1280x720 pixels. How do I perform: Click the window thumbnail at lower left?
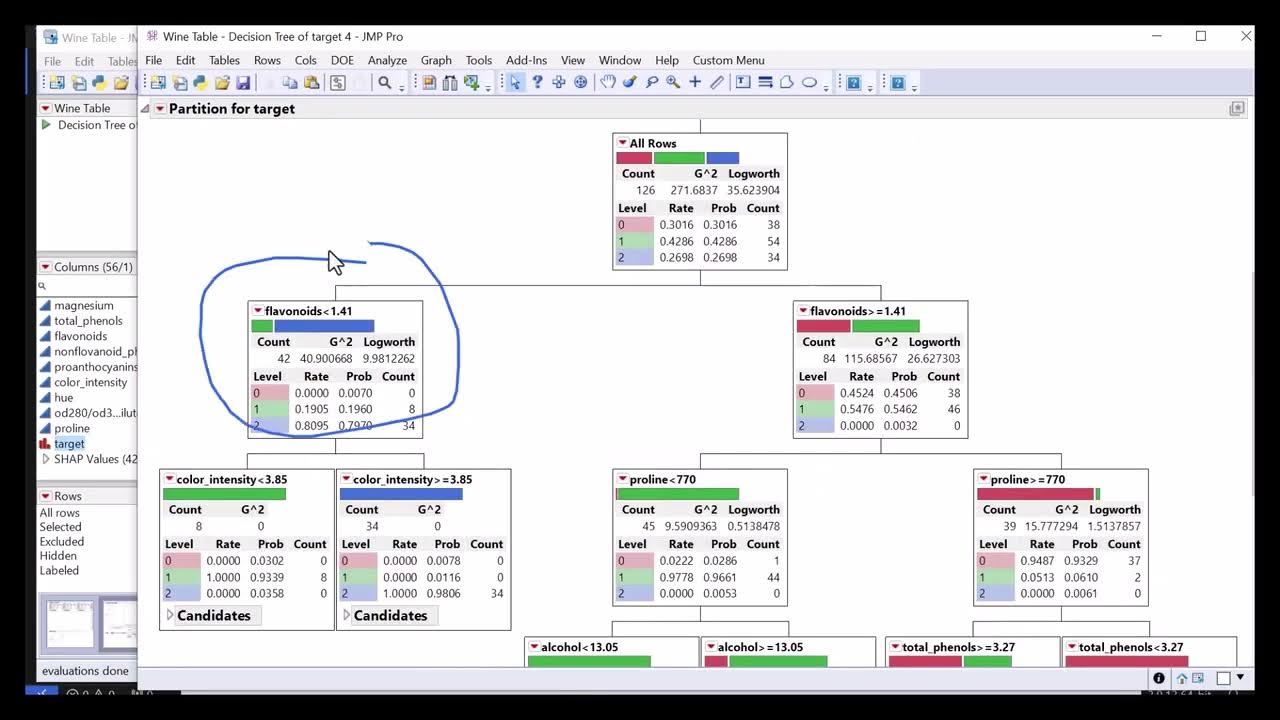[x=69, y=623]
